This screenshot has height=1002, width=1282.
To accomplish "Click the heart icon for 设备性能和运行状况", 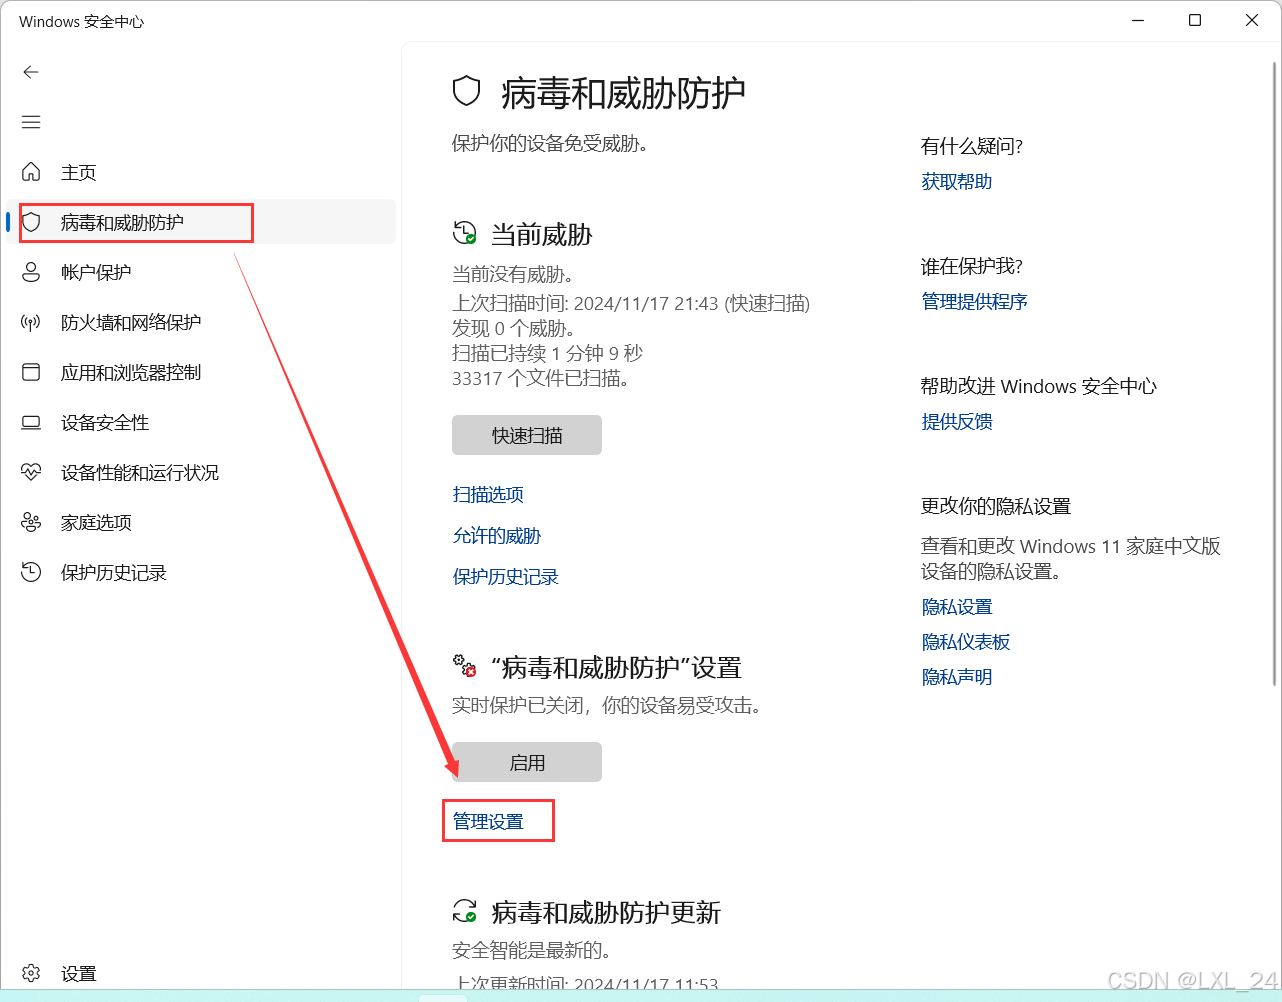I will (x=31, y=472).
